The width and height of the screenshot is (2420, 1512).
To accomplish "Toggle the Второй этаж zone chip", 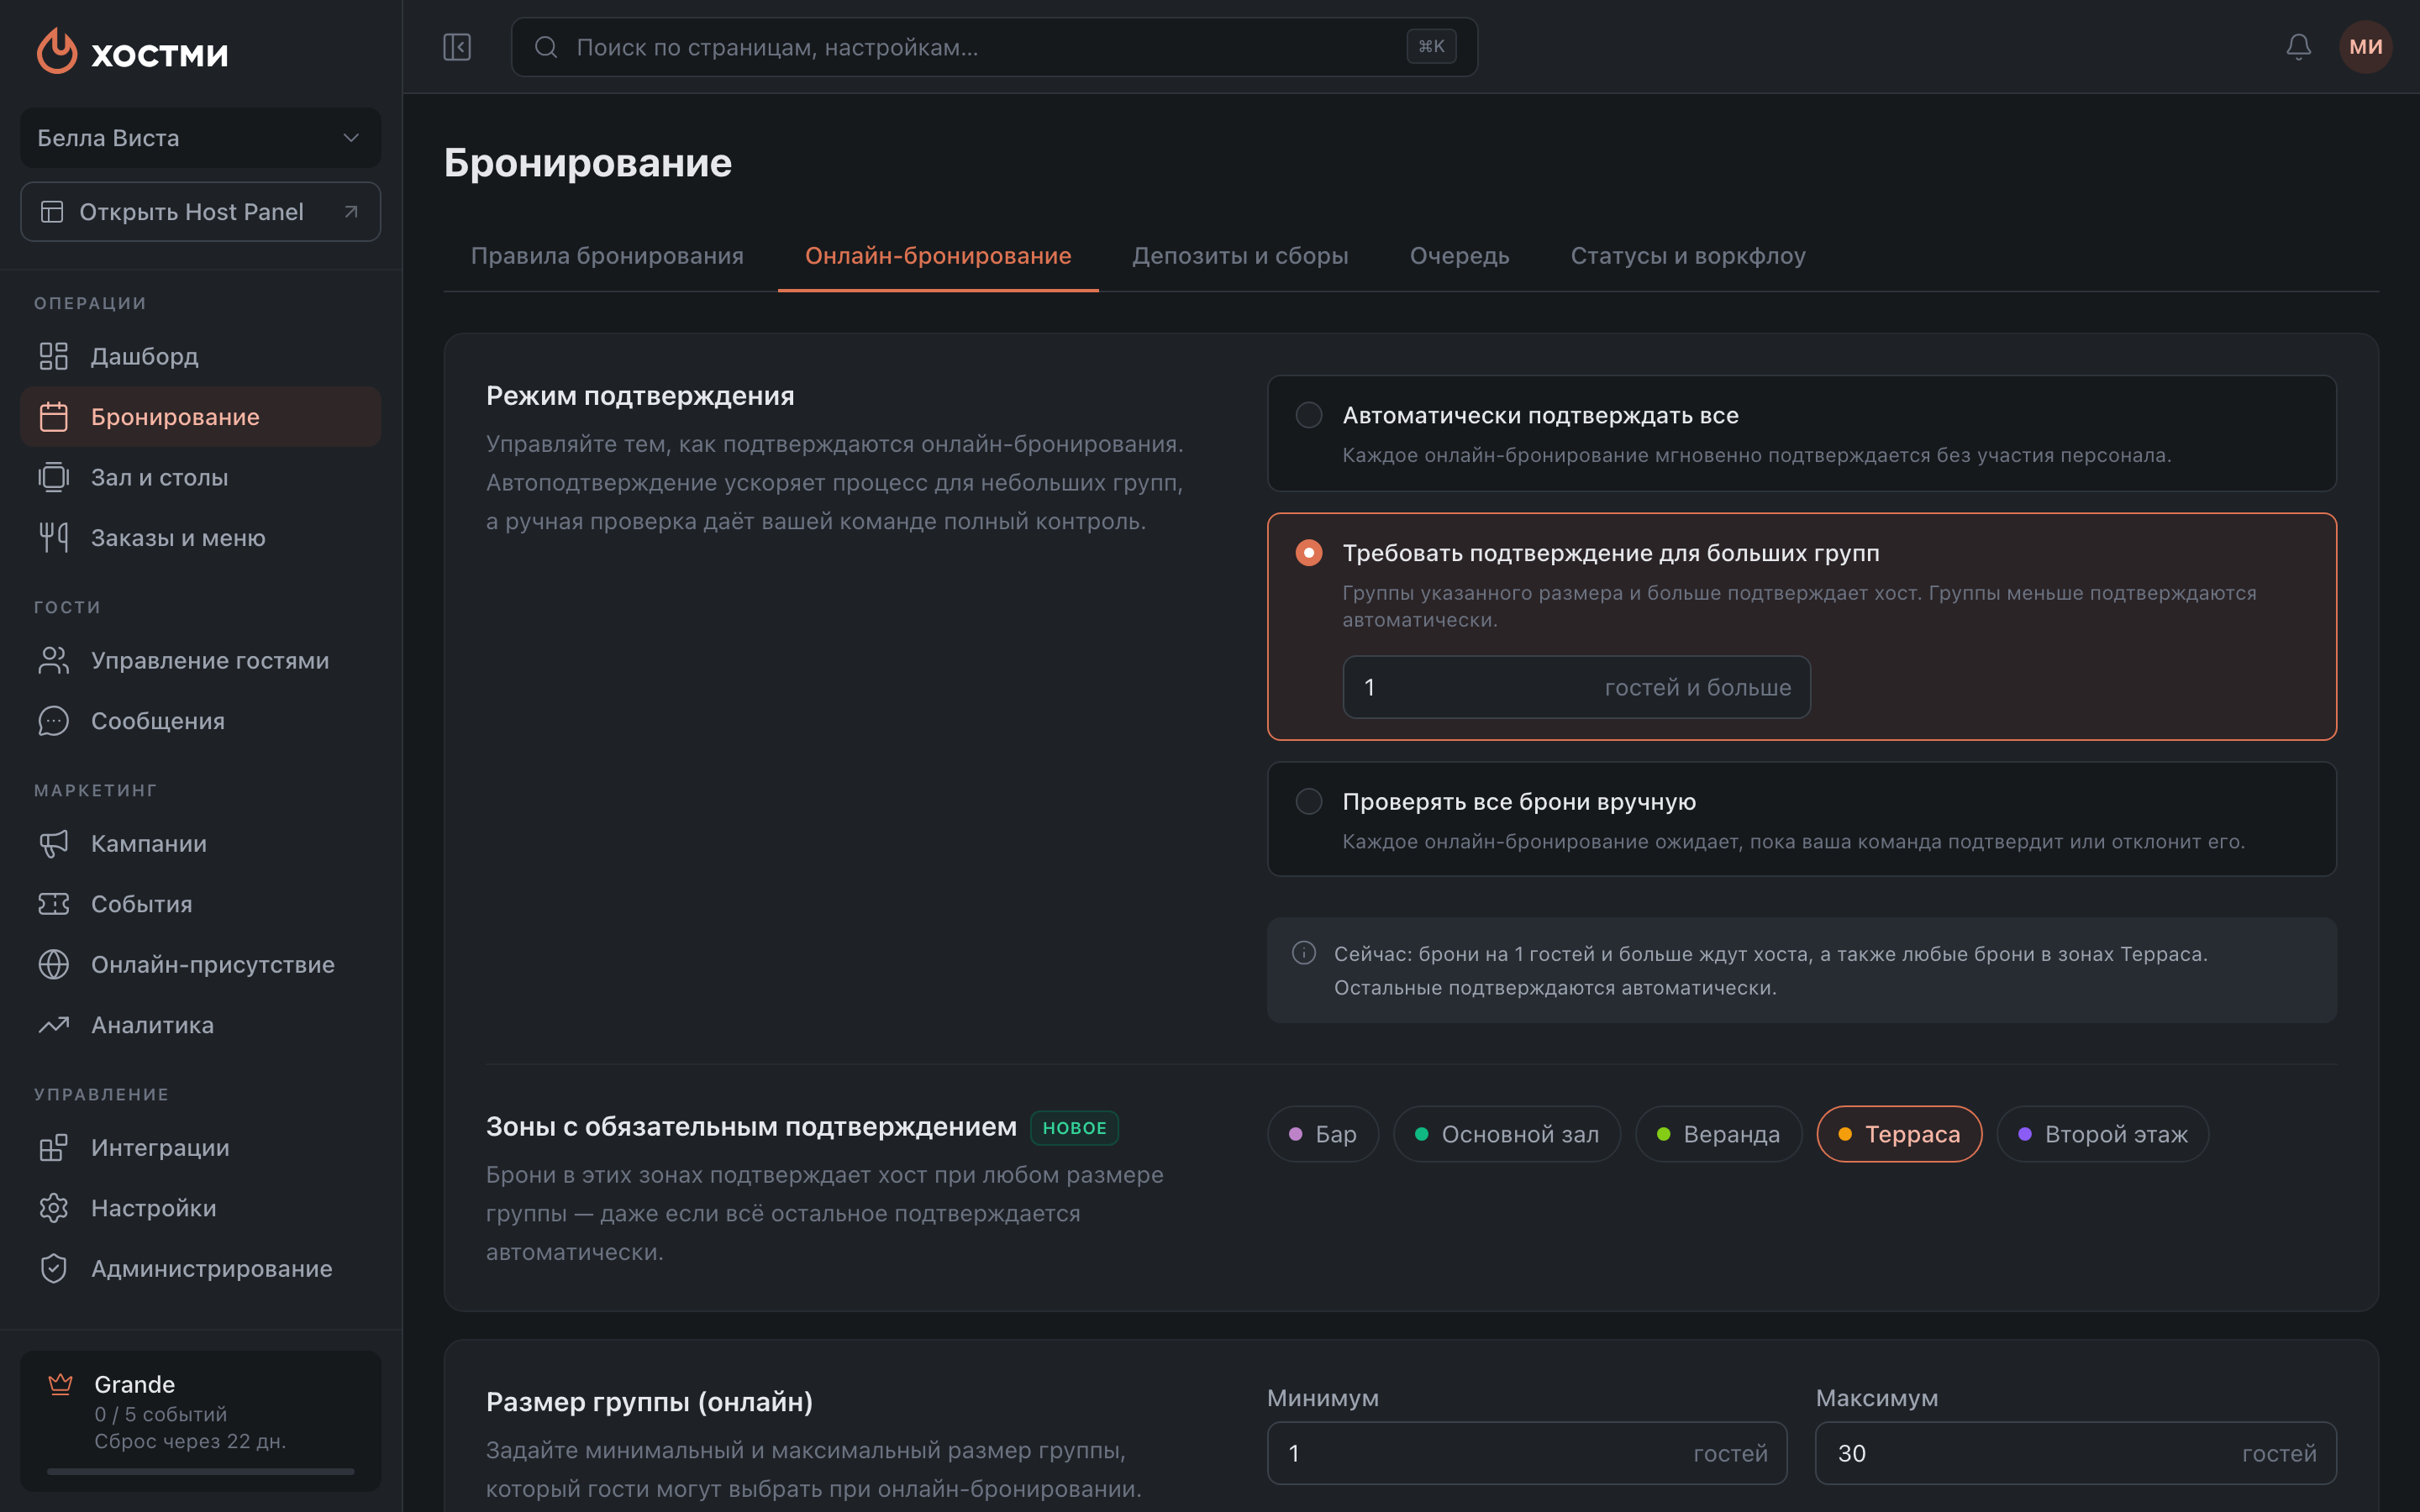I will coord(2103,1134).
